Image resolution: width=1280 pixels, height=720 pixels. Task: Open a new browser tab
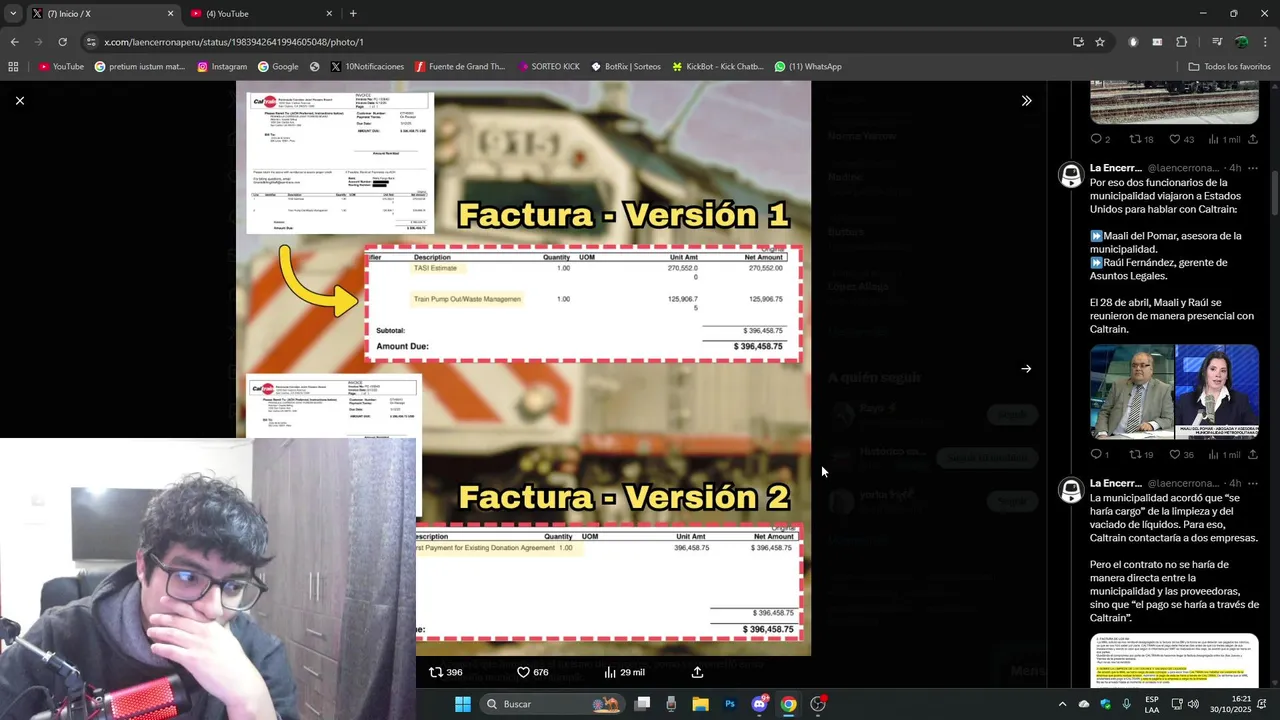353,13
